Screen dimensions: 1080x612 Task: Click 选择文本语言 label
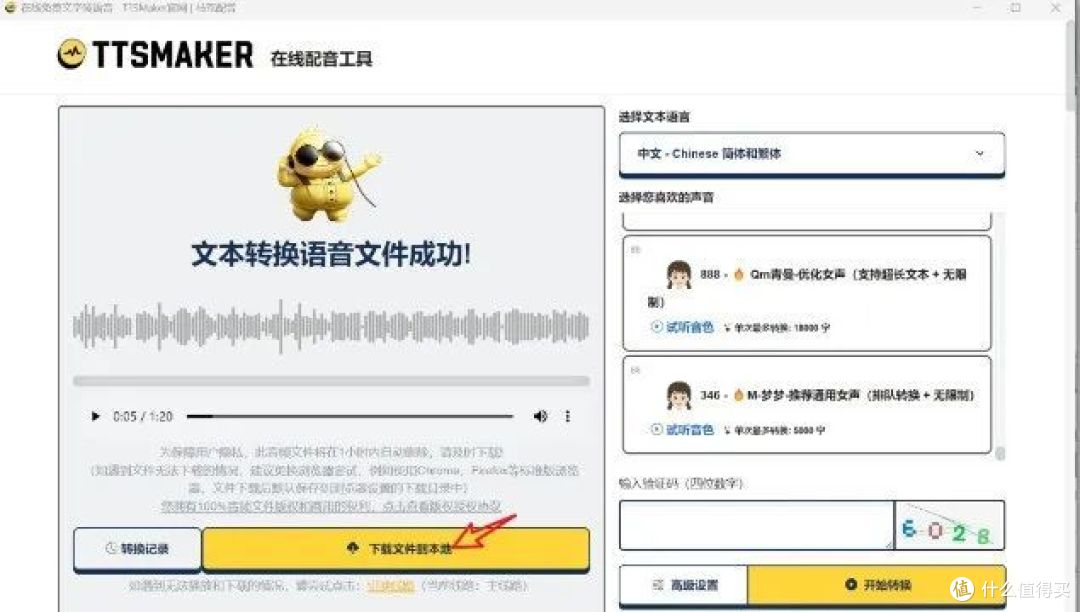[654, 117]
